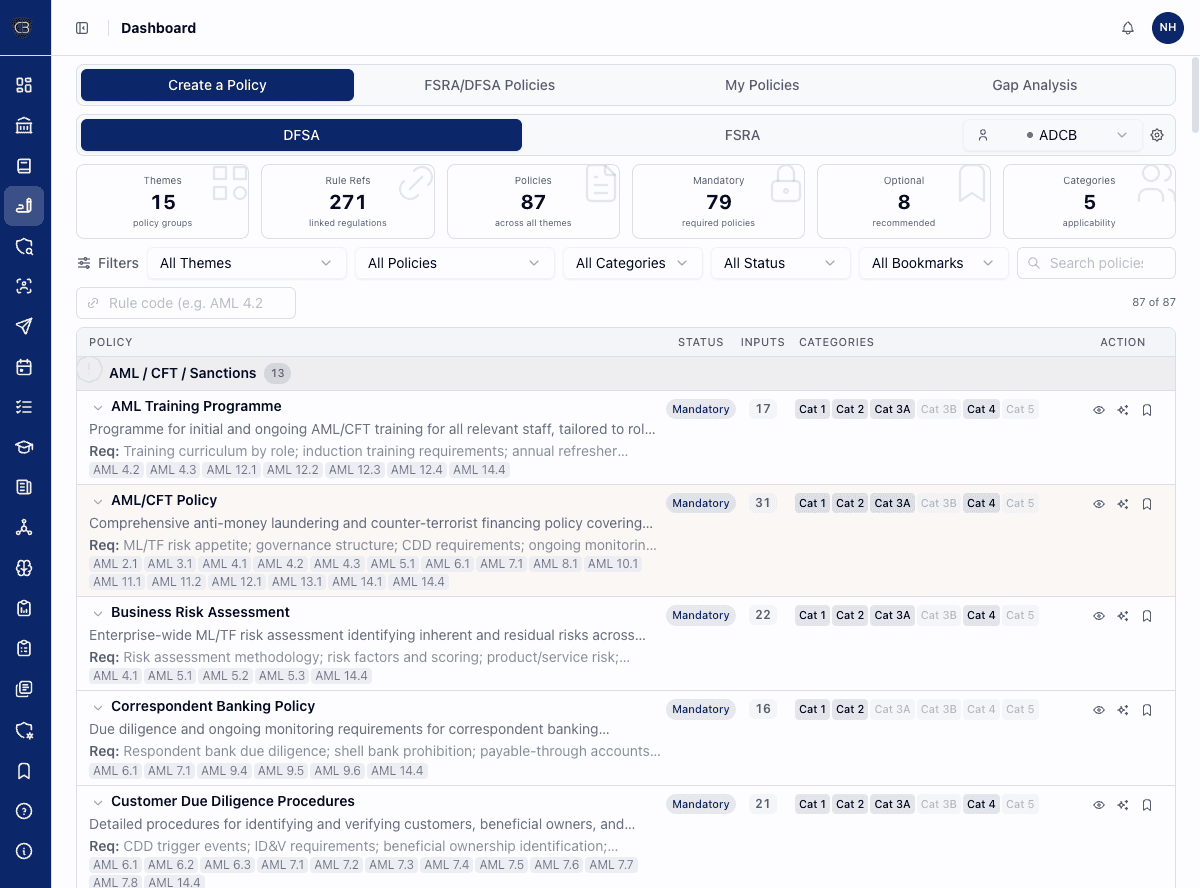Select the checklist icon in the sidebar
1200x888 pixels.
23,406
